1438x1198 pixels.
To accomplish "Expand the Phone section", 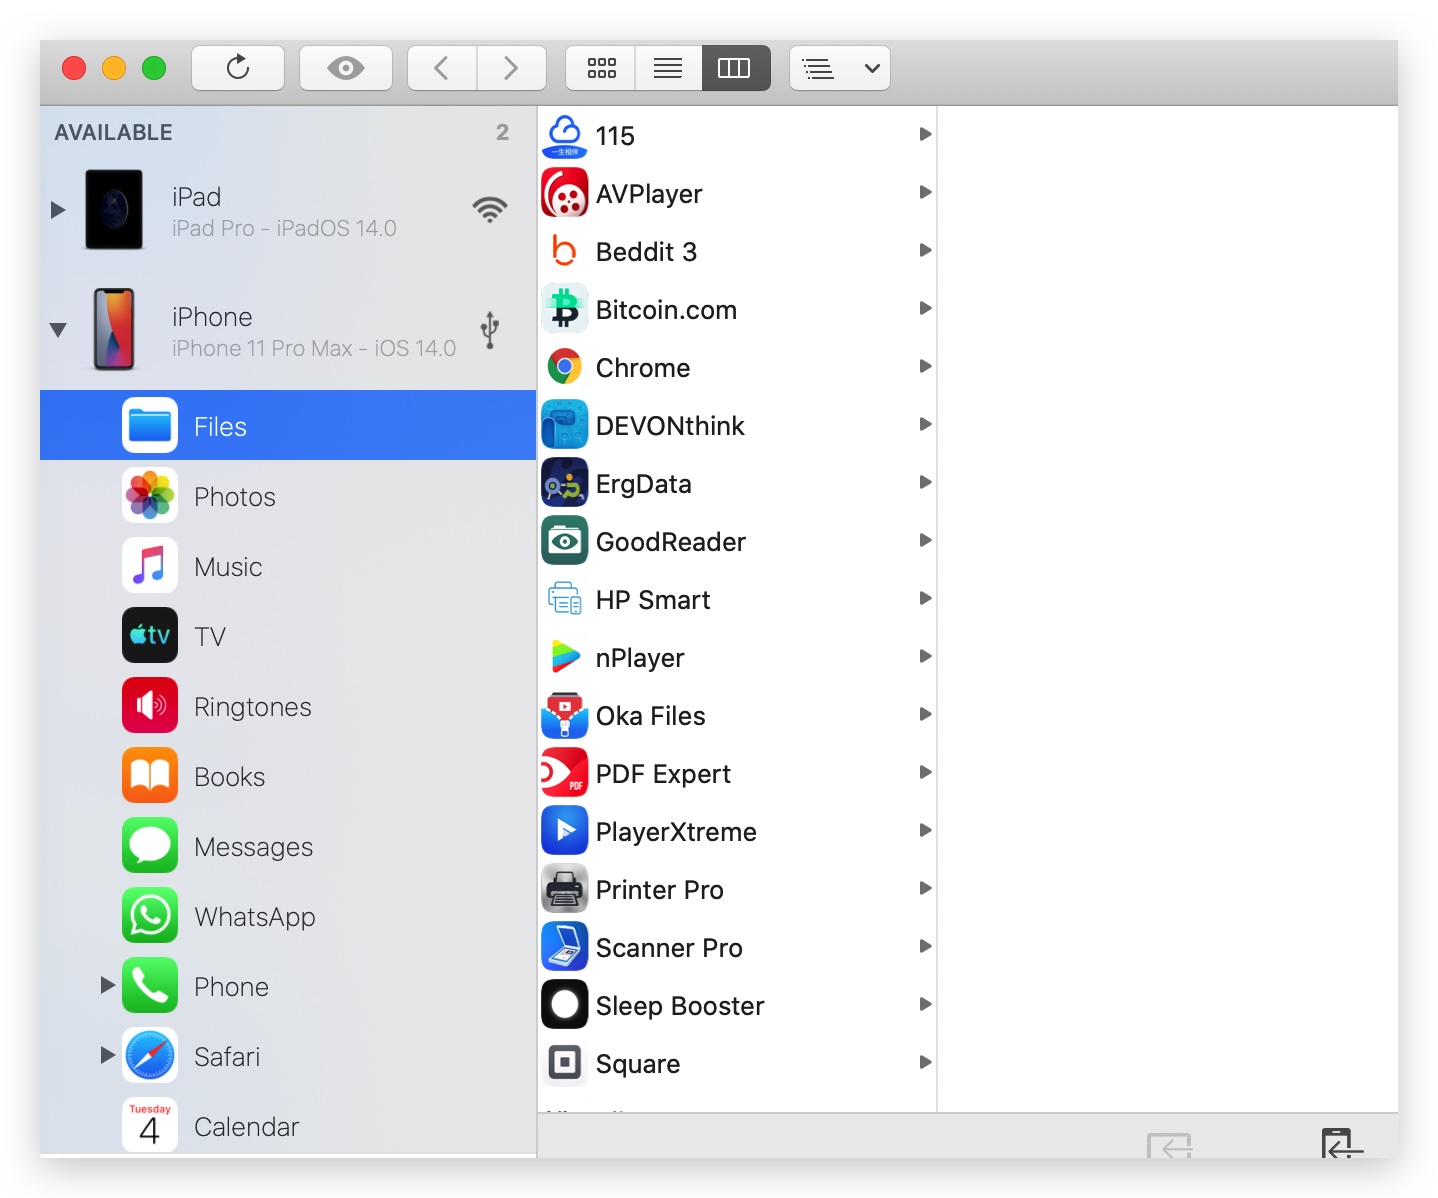I will click(x=108, y=986).
